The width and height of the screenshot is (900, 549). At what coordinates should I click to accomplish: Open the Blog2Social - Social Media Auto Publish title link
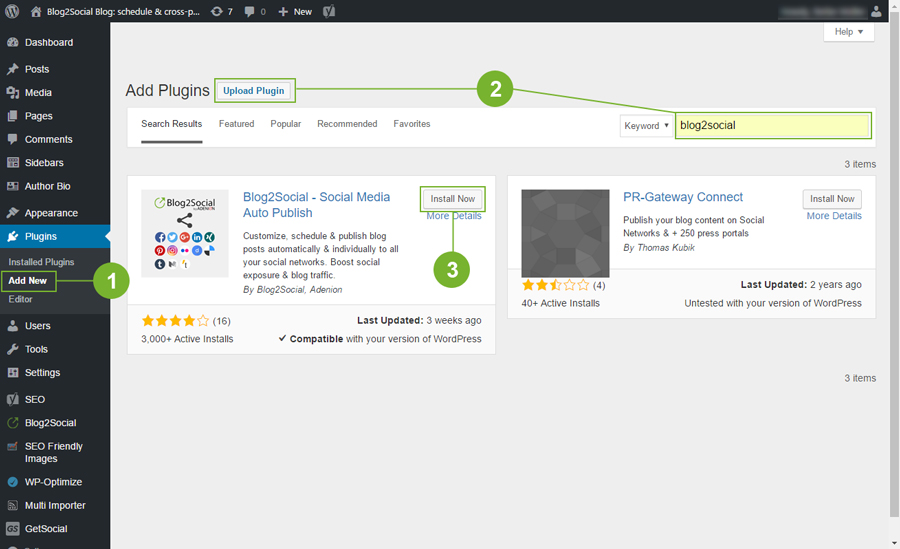coord(316,205)
